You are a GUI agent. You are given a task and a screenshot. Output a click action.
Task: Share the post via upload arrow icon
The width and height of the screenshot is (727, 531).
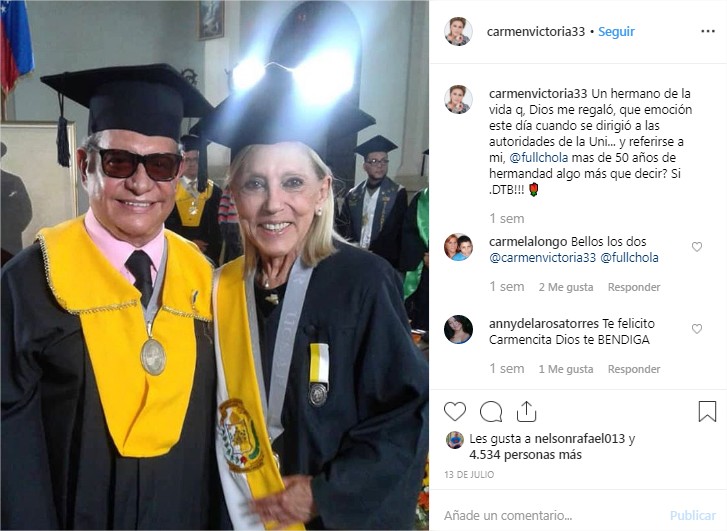526,411
